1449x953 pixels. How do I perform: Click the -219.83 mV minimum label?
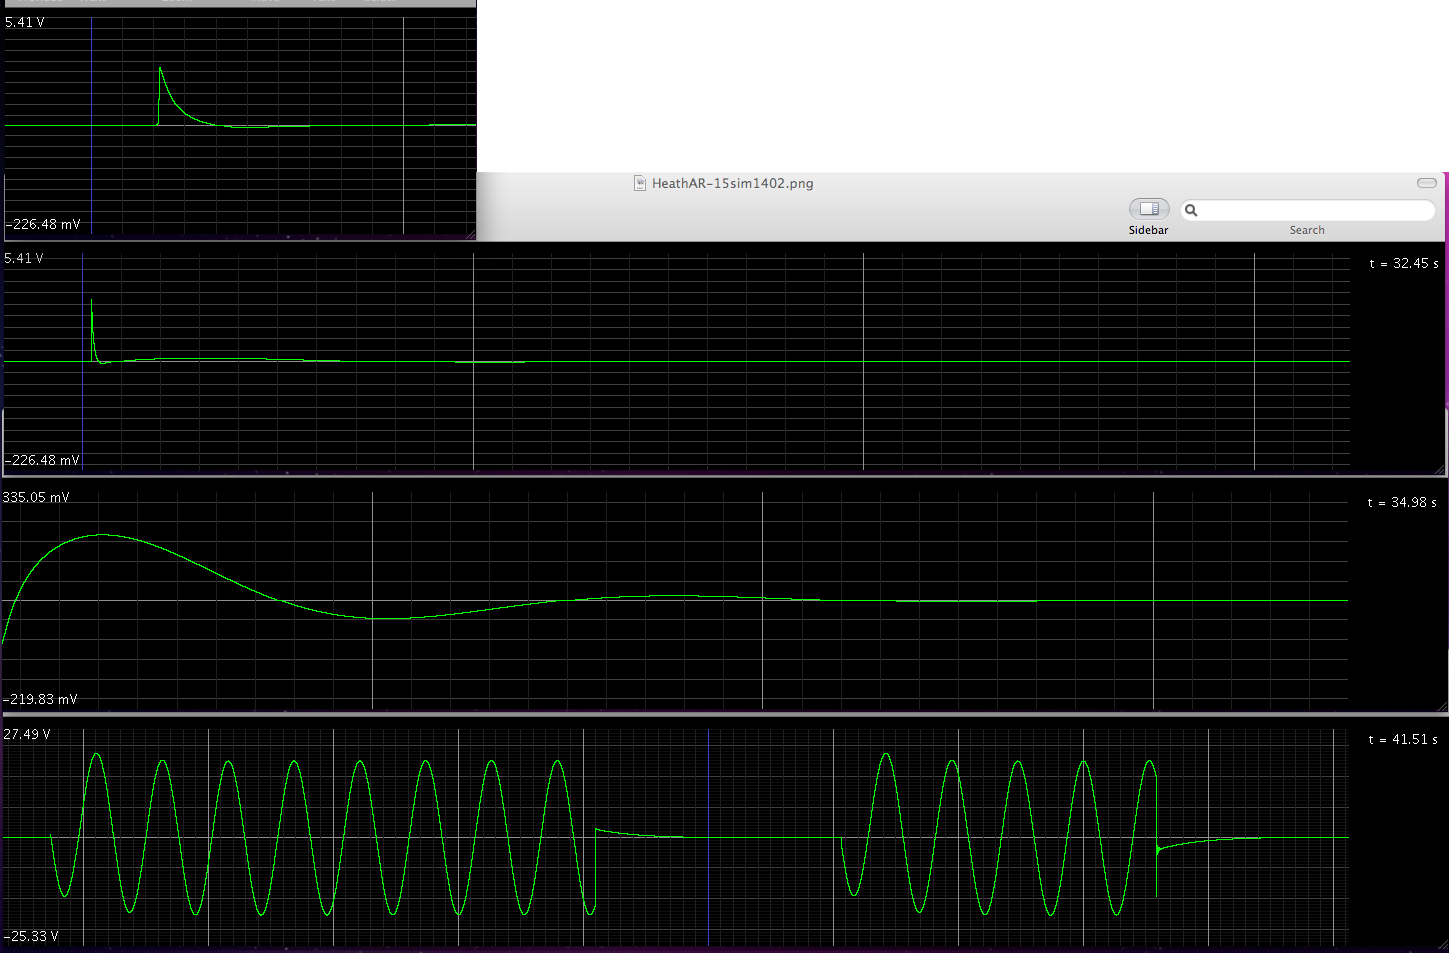[40, 699]
